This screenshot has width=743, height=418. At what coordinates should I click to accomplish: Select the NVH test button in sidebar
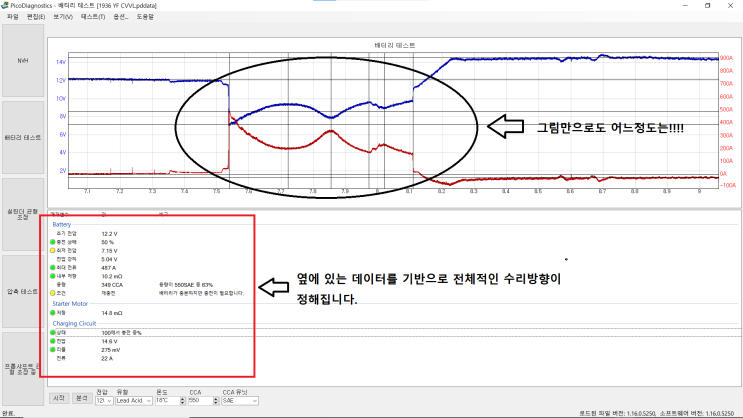pos(23,61)
